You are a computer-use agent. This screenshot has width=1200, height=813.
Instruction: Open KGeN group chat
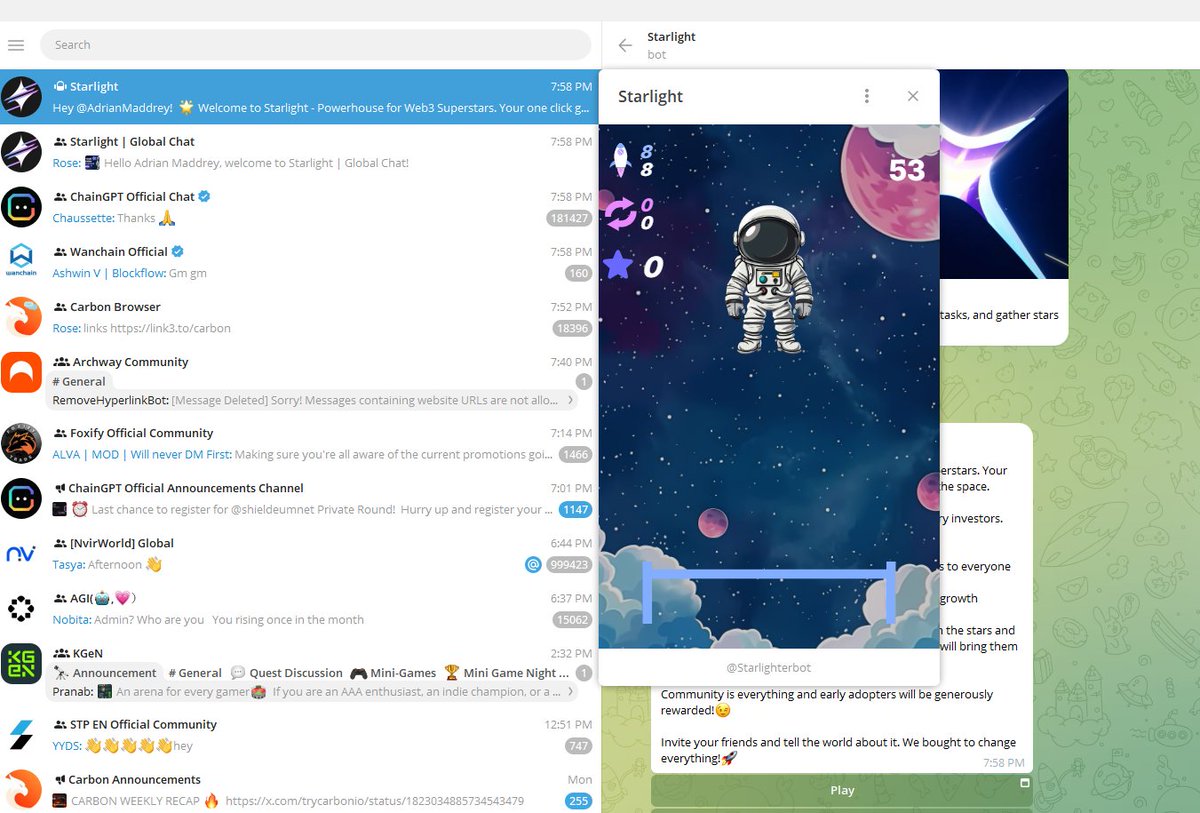[300, 672]
